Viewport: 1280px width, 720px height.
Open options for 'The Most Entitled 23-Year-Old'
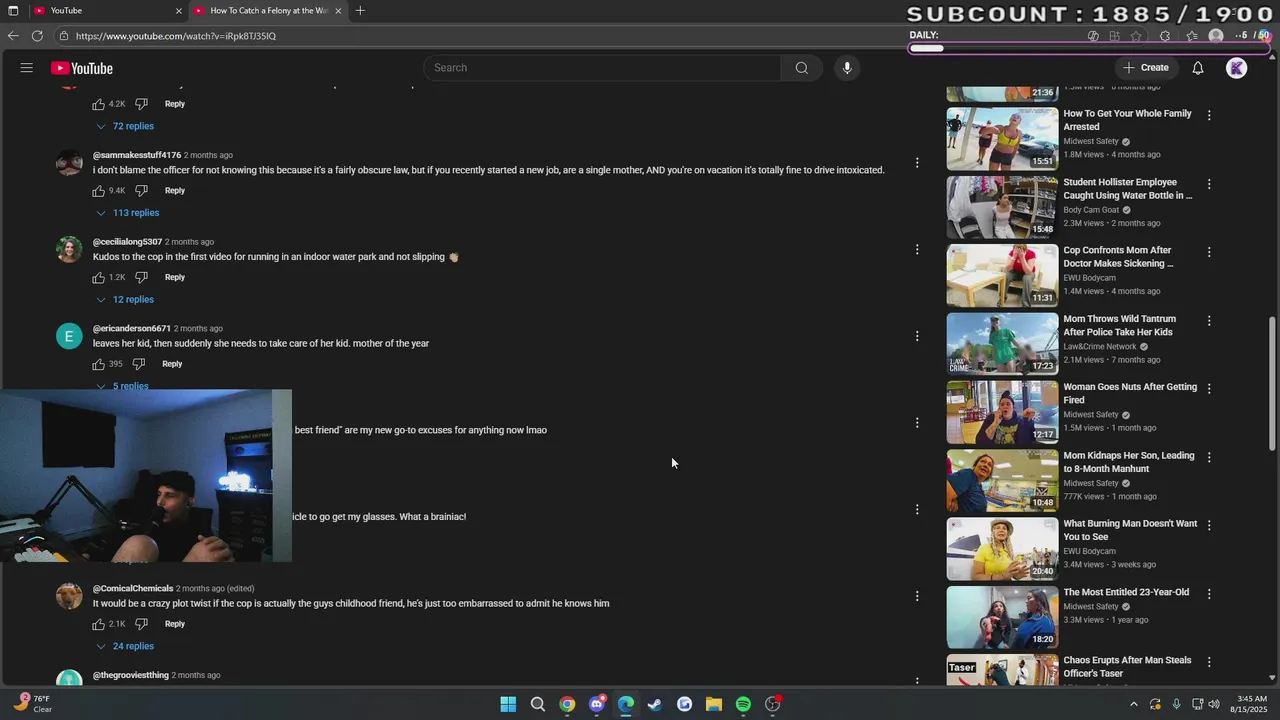click(x=1209, y=594)
